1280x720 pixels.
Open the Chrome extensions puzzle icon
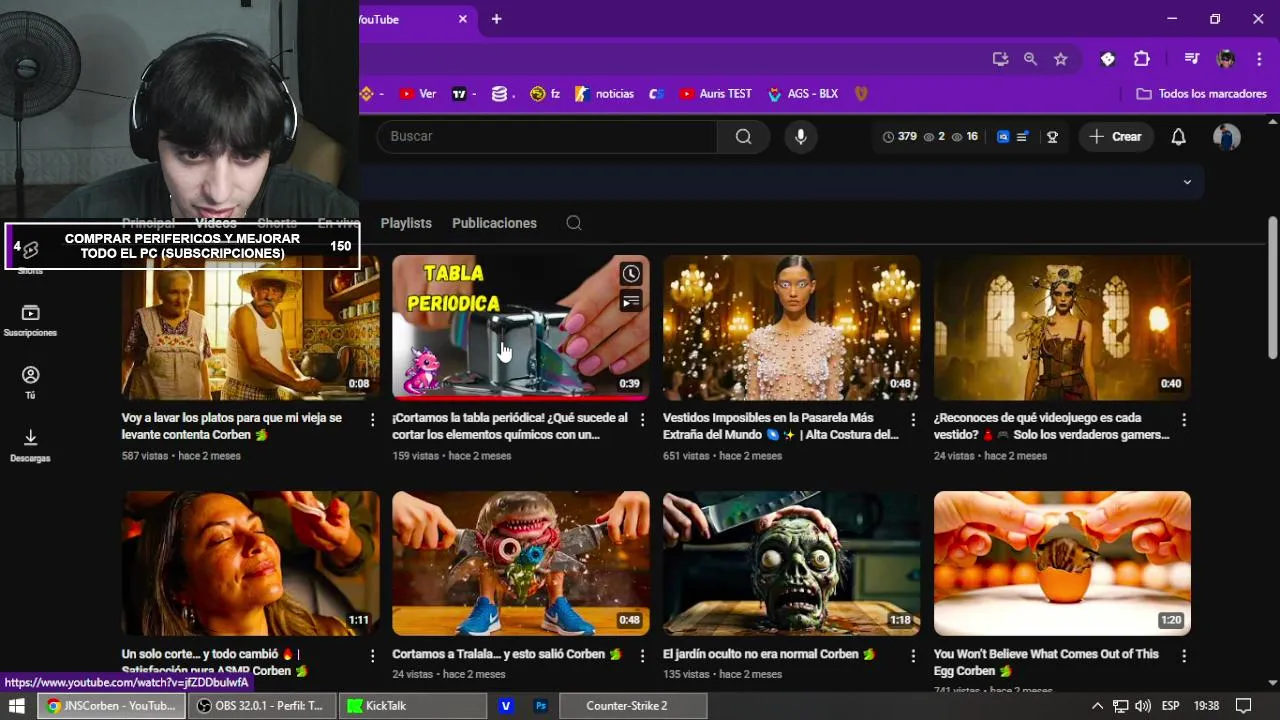(1141, 59)
